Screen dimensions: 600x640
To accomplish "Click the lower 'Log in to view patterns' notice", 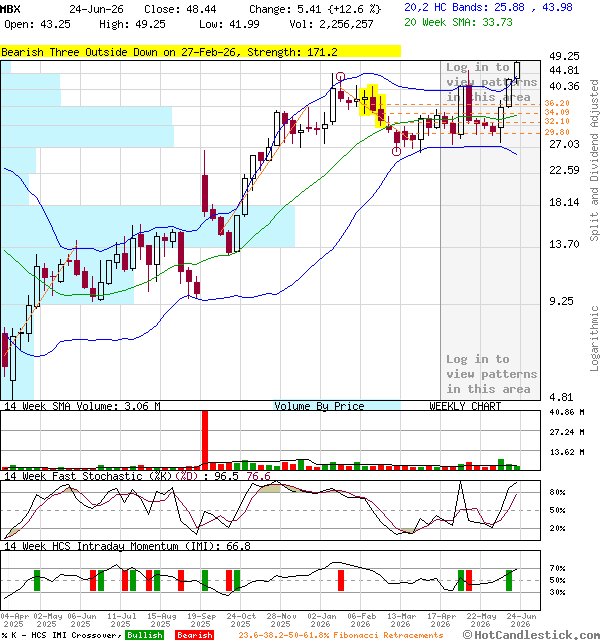I will click(491, 374).
